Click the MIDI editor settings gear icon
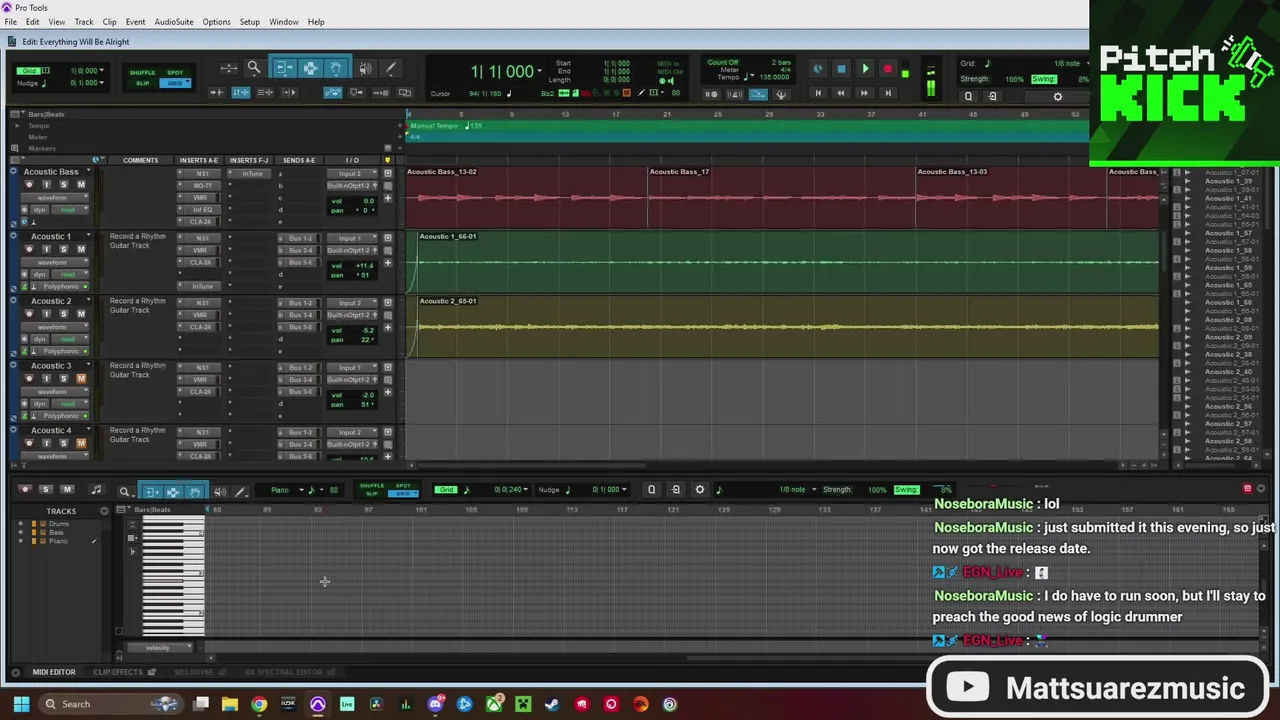Screen dimensions: 1280x720 (x=700, y=490)
